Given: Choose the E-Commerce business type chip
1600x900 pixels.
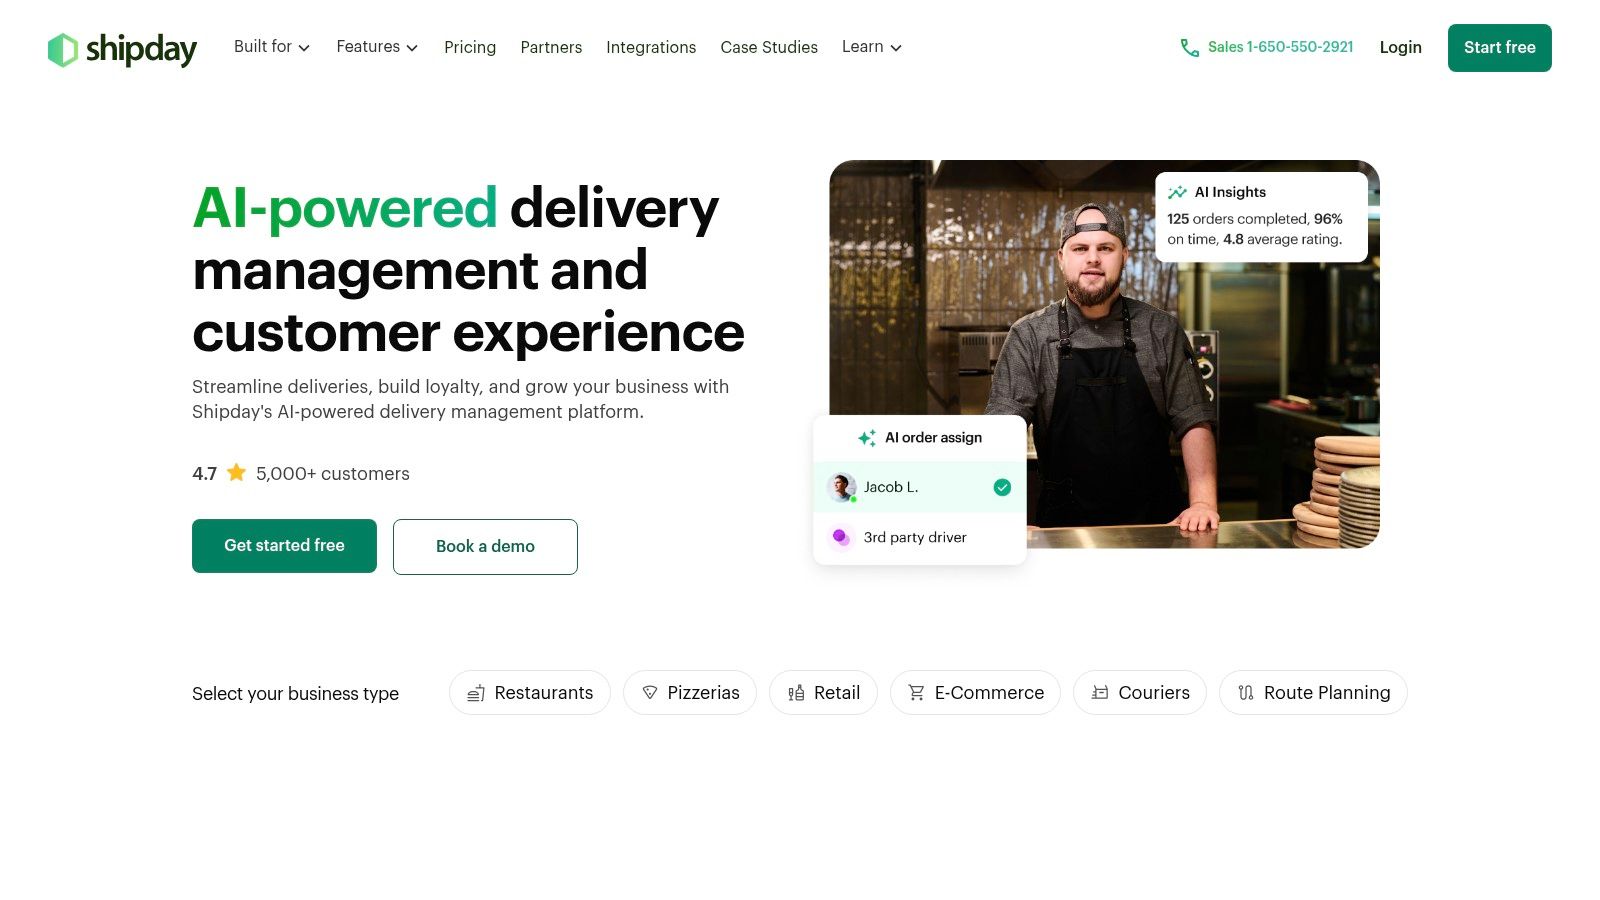Looking at the screenshot, I should pyautogui.click(x=975, y=692).
